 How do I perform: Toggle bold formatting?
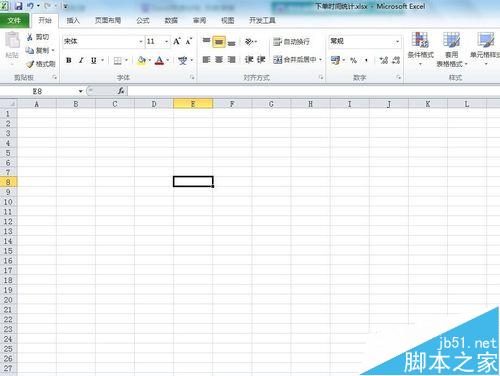click(69, 60)
